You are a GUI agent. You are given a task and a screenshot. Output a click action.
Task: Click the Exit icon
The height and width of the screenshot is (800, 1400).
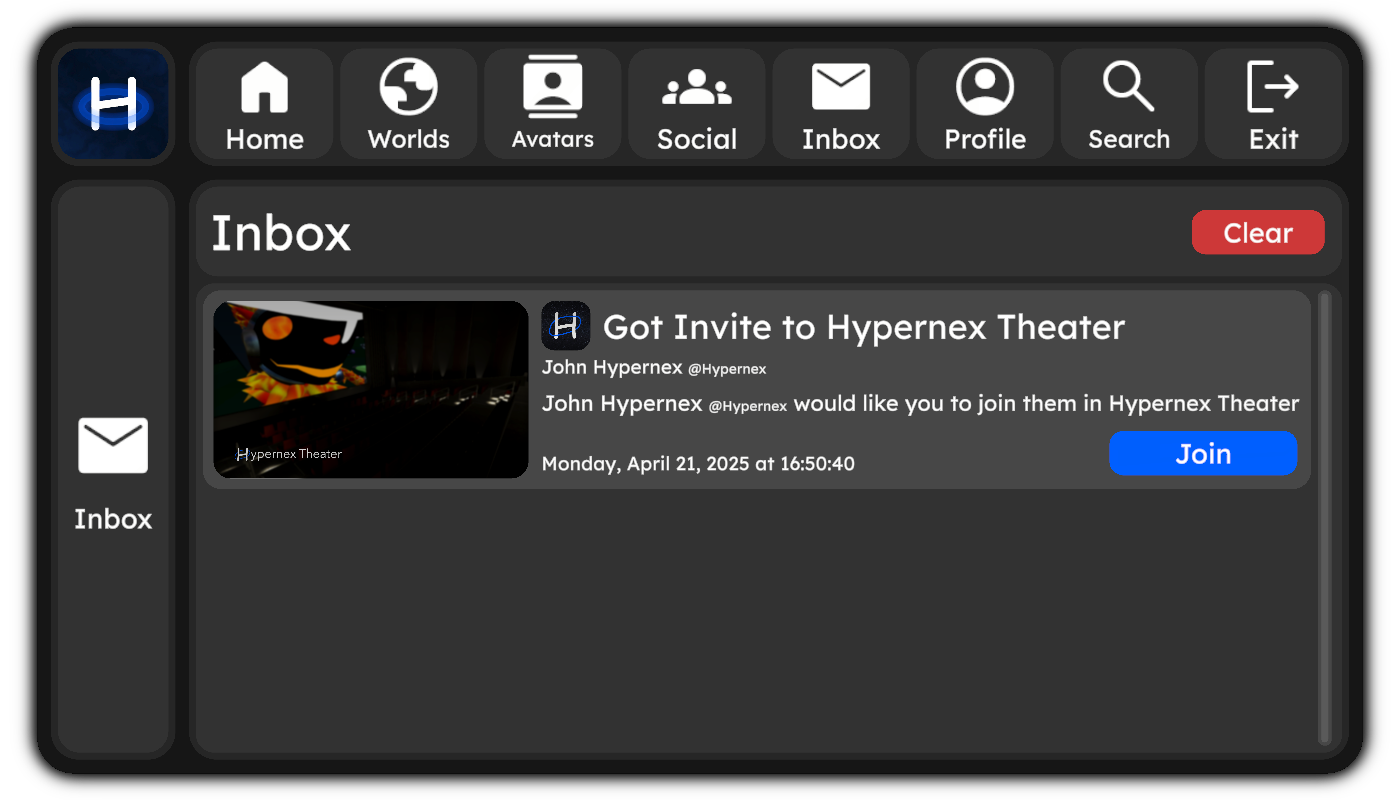click(1272, 88)
